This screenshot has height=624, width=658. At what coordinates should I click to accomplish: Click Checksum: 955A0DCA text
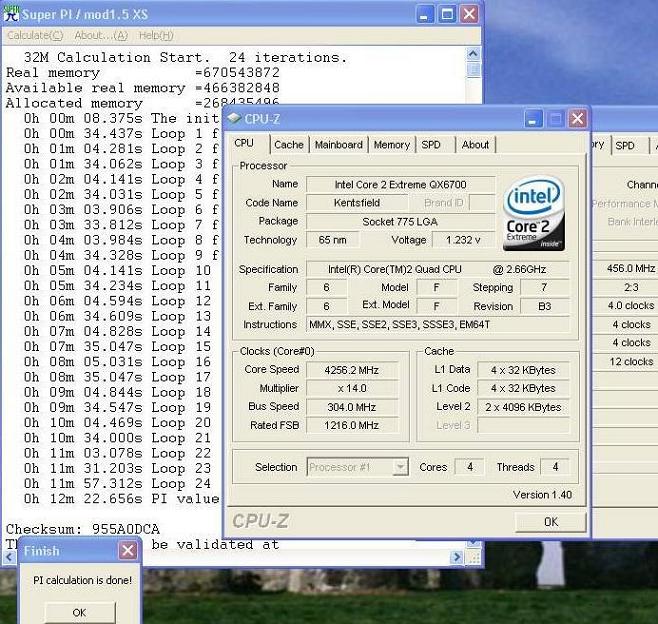coord(83,529)
